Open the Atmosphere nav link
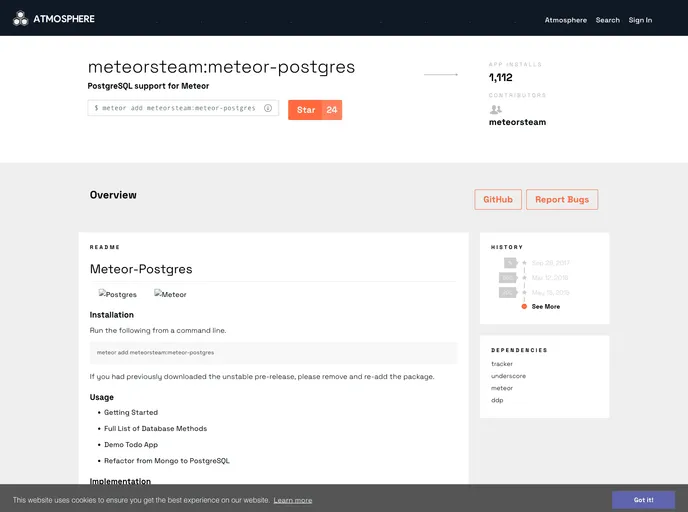Screen dimensions: 688x512 [x=565, y=20]
